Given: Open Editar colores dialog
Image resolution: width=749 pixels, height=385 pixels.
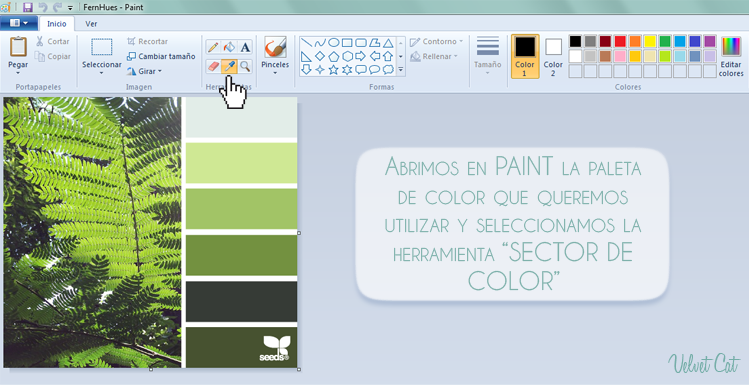Looking at the screenshot, I should pyautogui.click(x=731, y=56).
